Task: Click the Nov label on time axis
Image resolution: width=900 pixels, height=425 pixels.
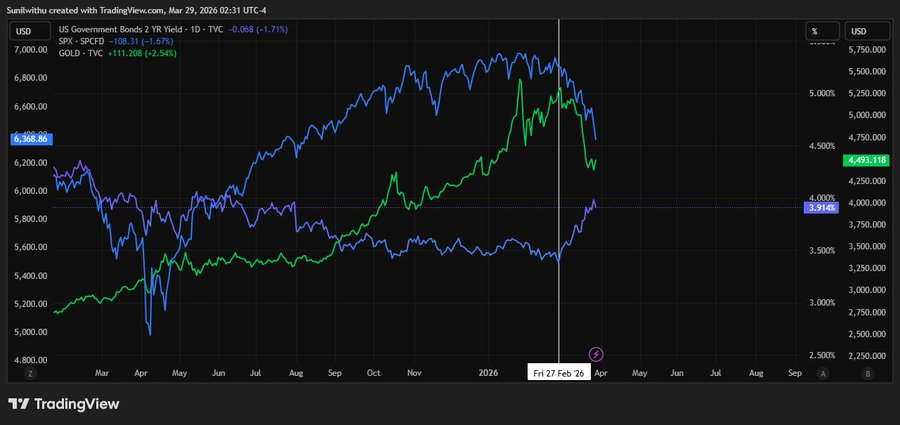Action: click(414, 372)
